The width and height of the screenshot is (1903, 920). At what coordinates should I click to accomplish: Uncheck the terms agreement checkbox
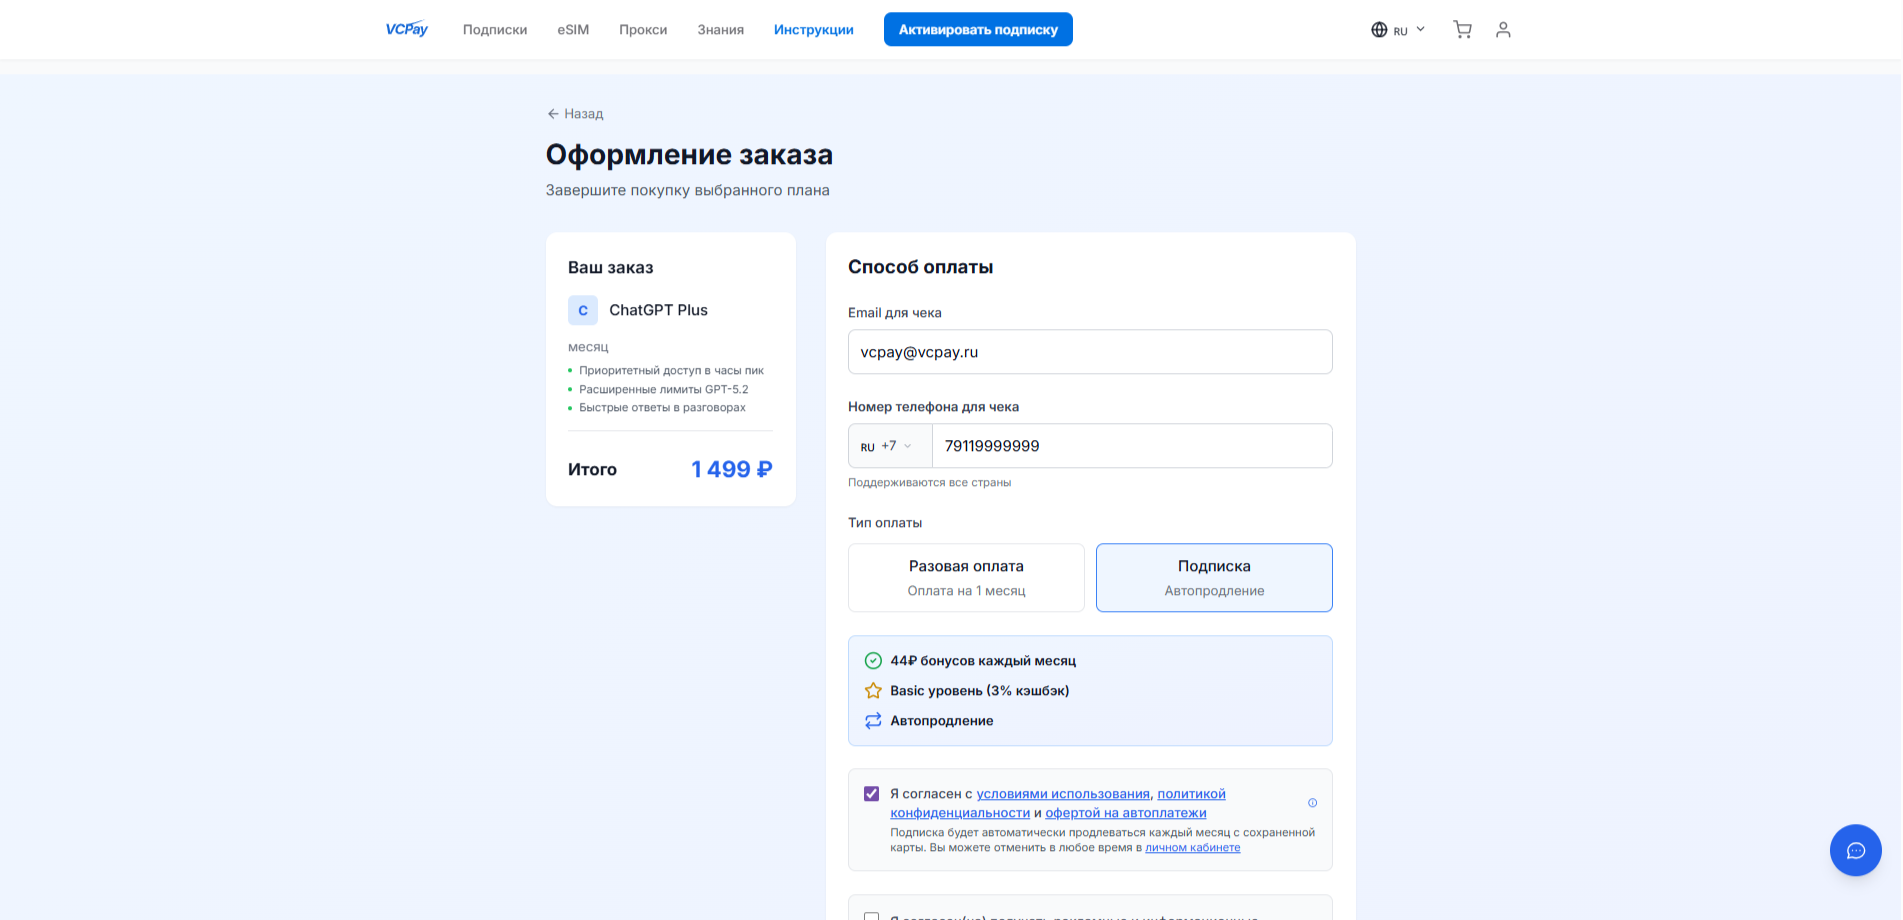pyautogui.click(x=871, y=794)
